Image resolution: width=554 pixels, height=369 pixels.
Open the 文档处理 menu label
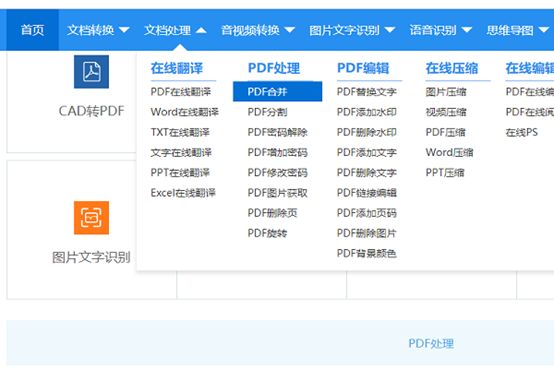click(167, 30)
